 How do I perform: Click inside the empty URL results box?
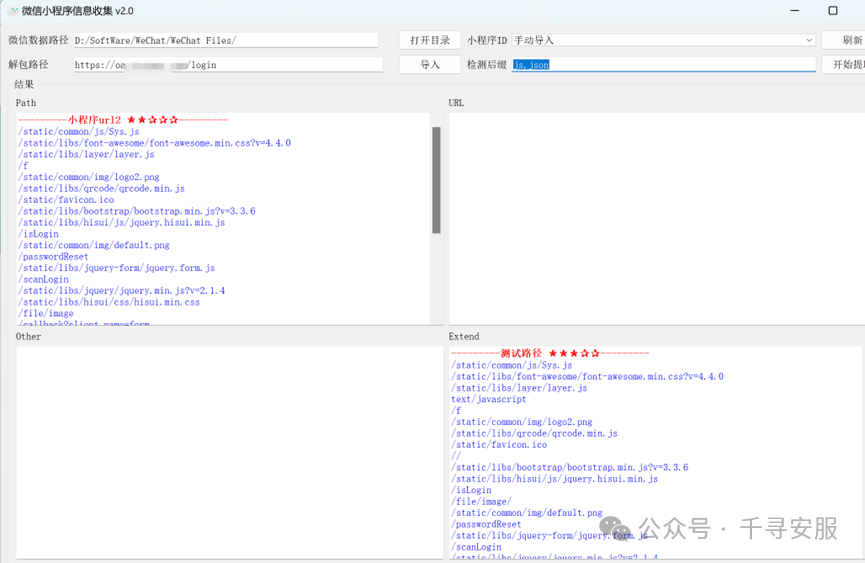pos(656,219)
